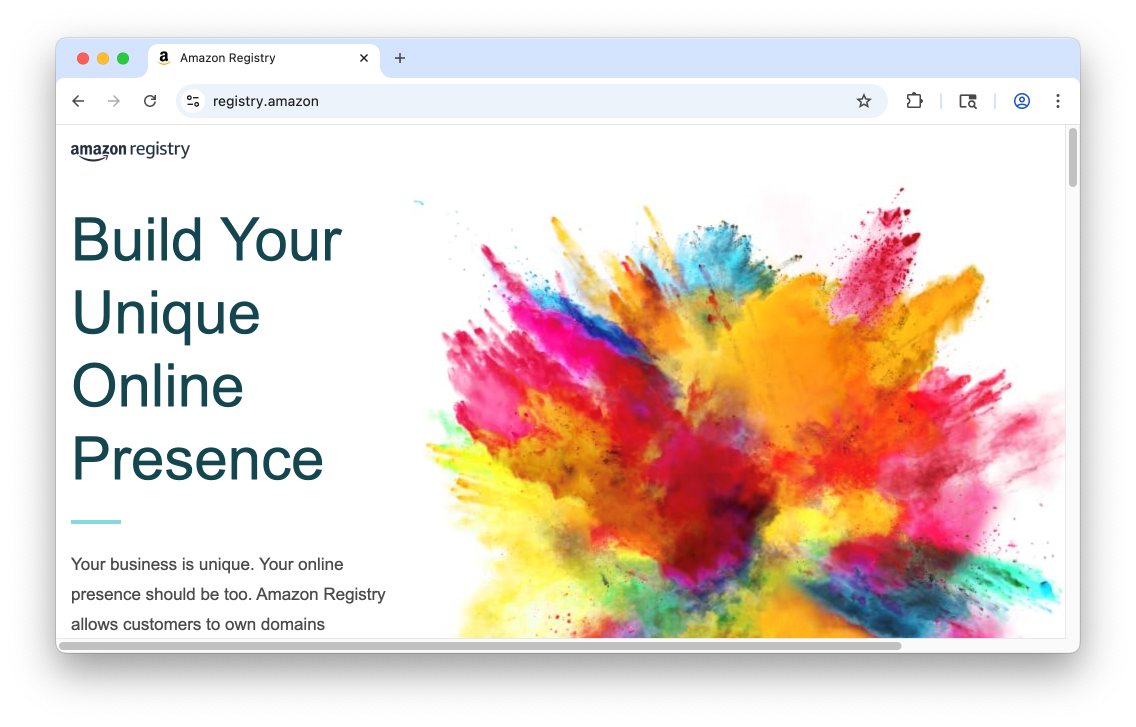Open the Extensions puzzle icon
Image resolution: width=1136 pixels, height=727 pixels.
(x=914, y=101)
